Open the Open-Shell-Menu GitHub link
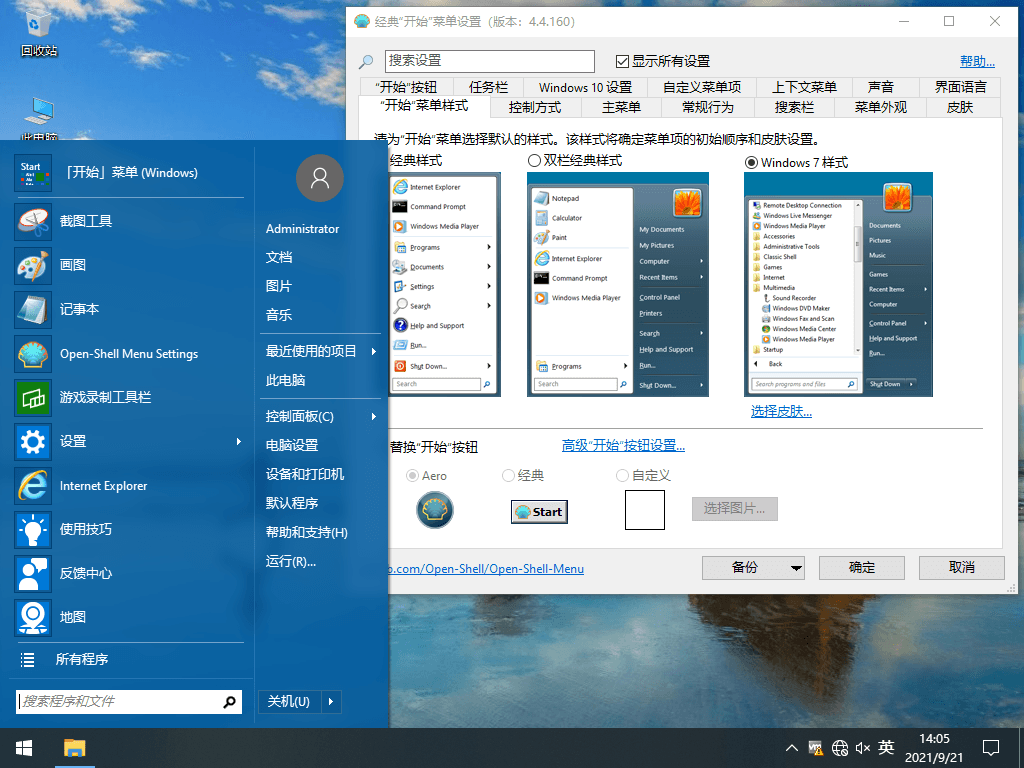The image size is (1024, 768). pyautogui.click(x=487, y=569)
